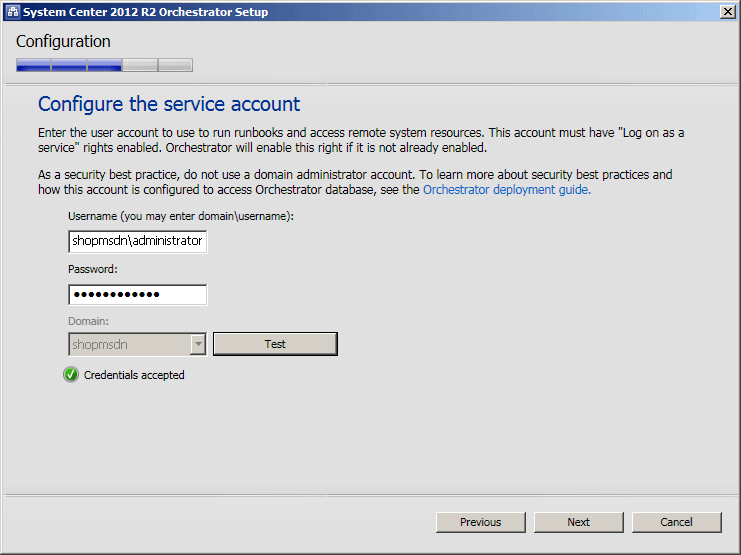This screenshot has height=555, width=741.
Task: Close the Orchestrator Setup window
Action: coord(727,12)
